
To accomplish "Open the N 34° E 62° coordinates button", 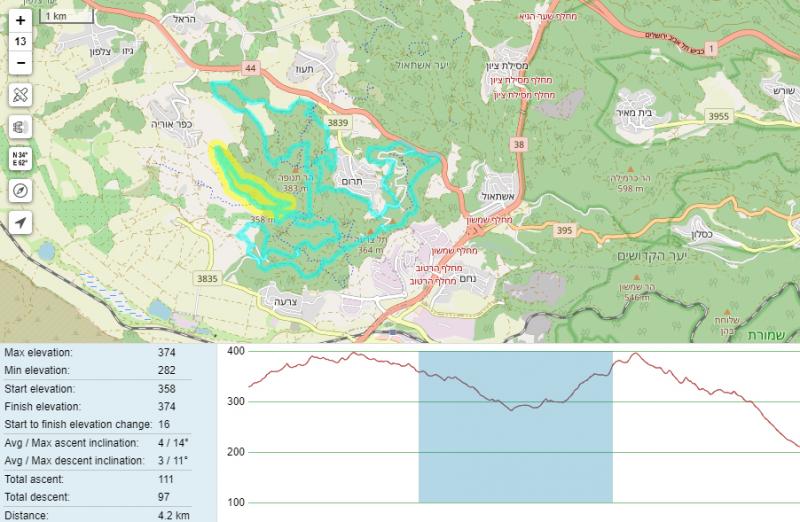I will [x=20, y=158].
